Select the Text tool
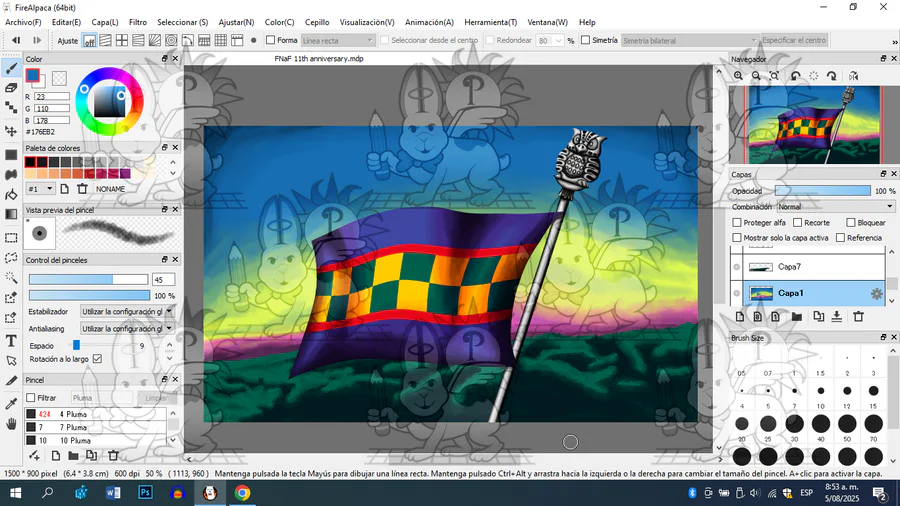 [x=11, y=341]
